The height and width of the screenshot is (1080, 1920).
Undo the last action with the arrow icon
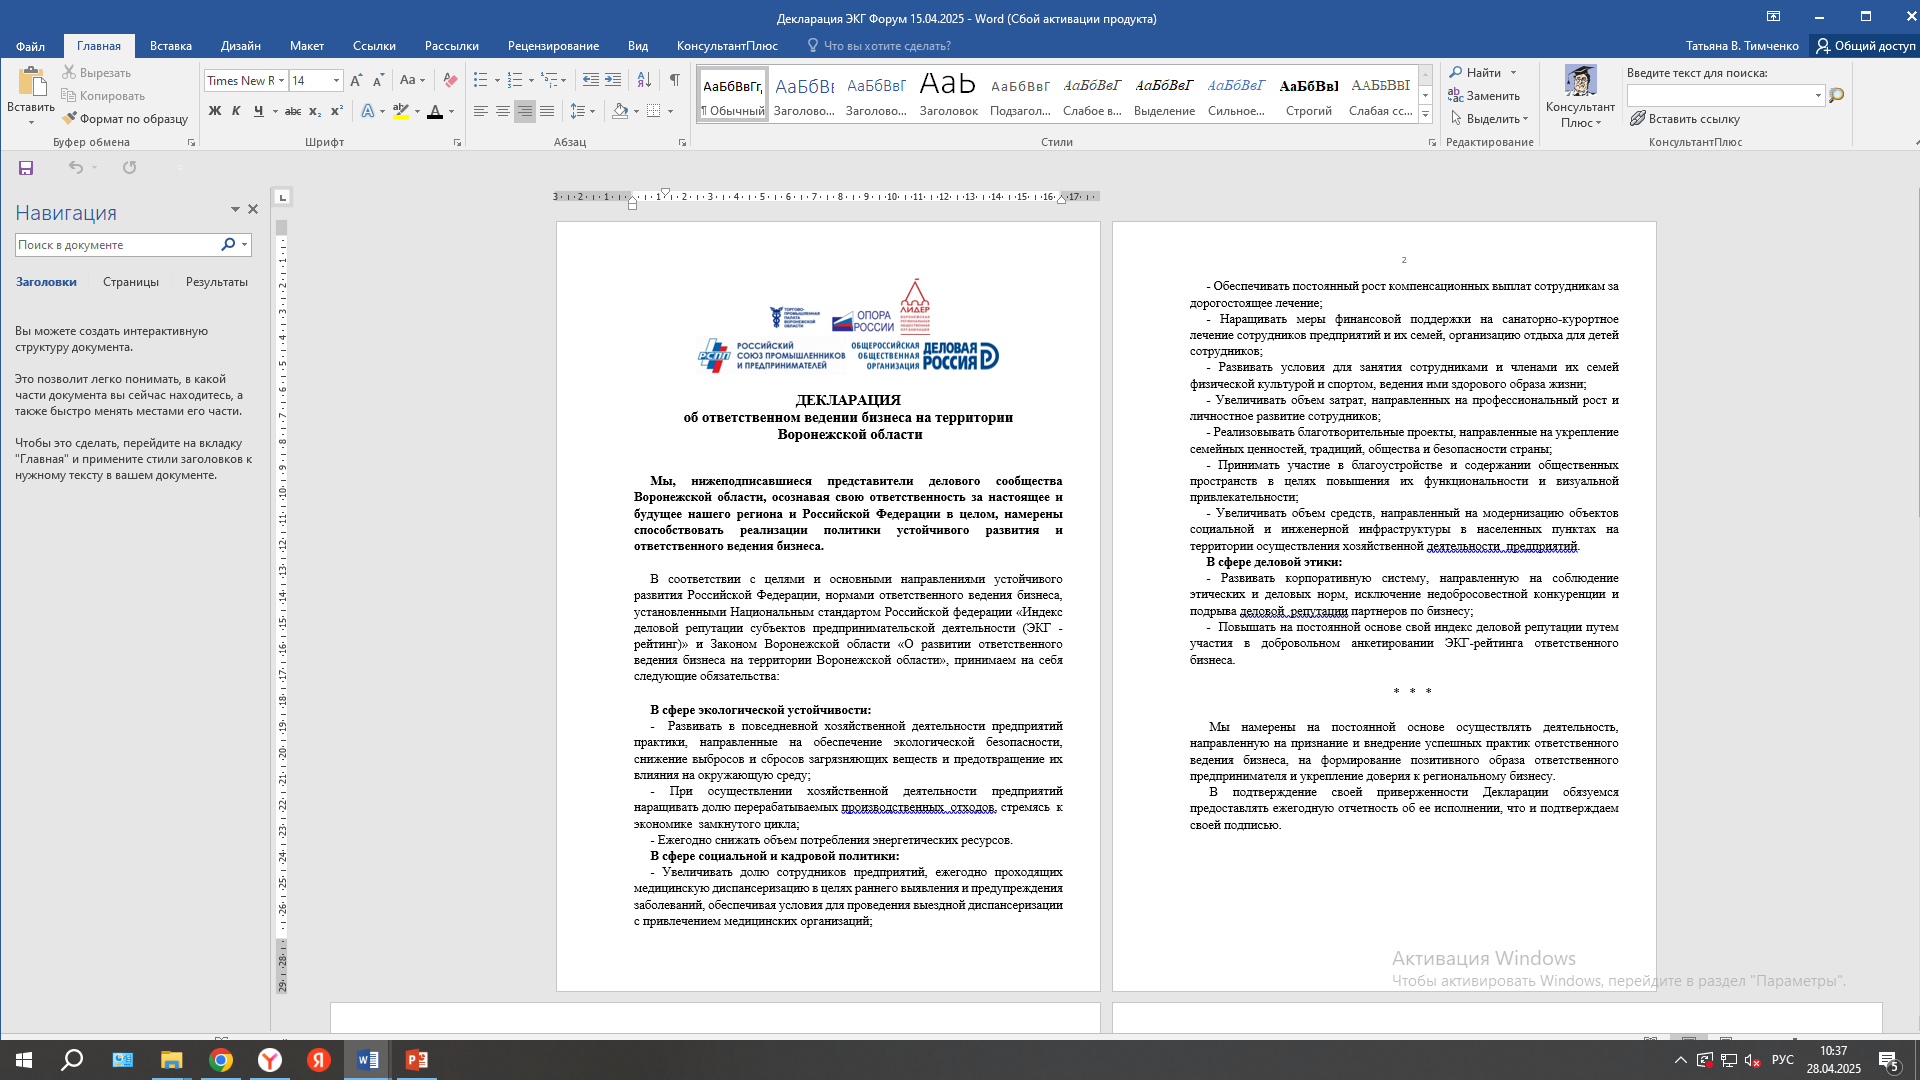[76, 168]
